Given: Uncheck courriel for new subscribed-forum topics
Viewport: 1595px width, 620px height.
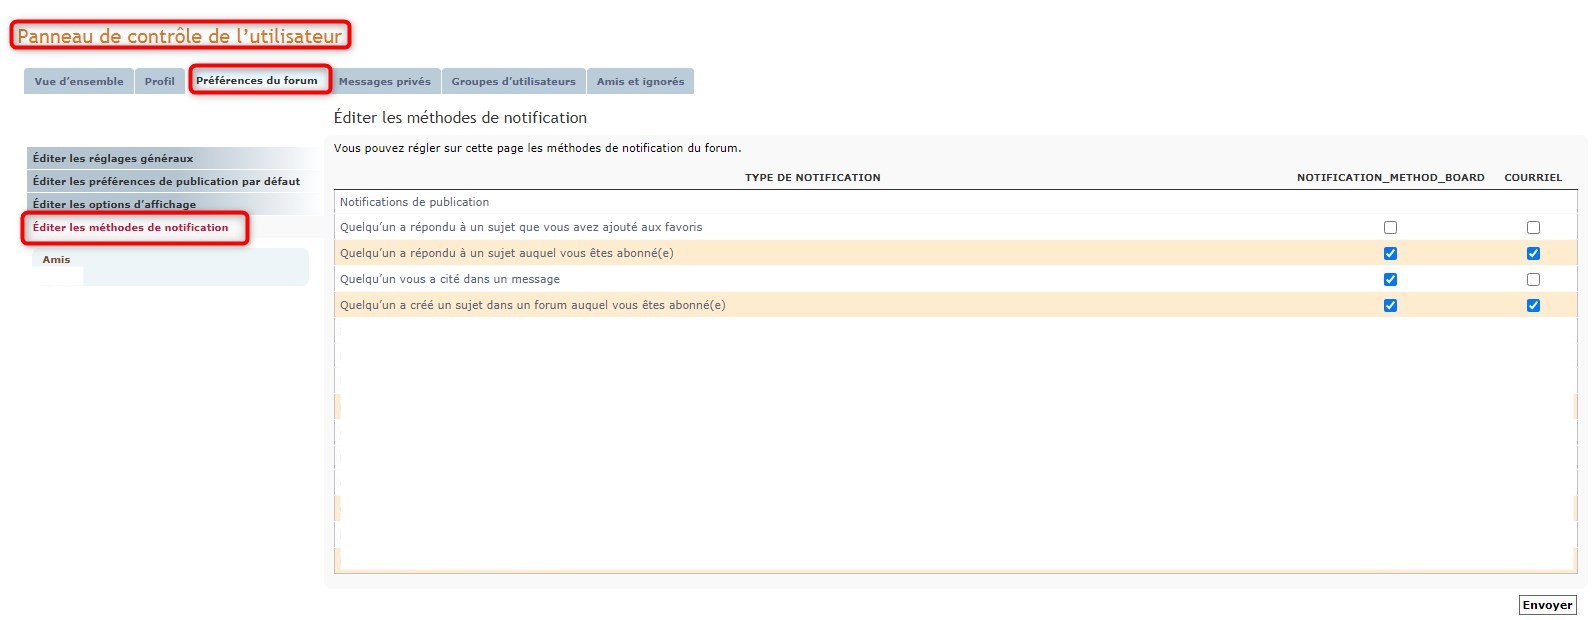Looking at the screenshot, I should tap(1533, 306).
